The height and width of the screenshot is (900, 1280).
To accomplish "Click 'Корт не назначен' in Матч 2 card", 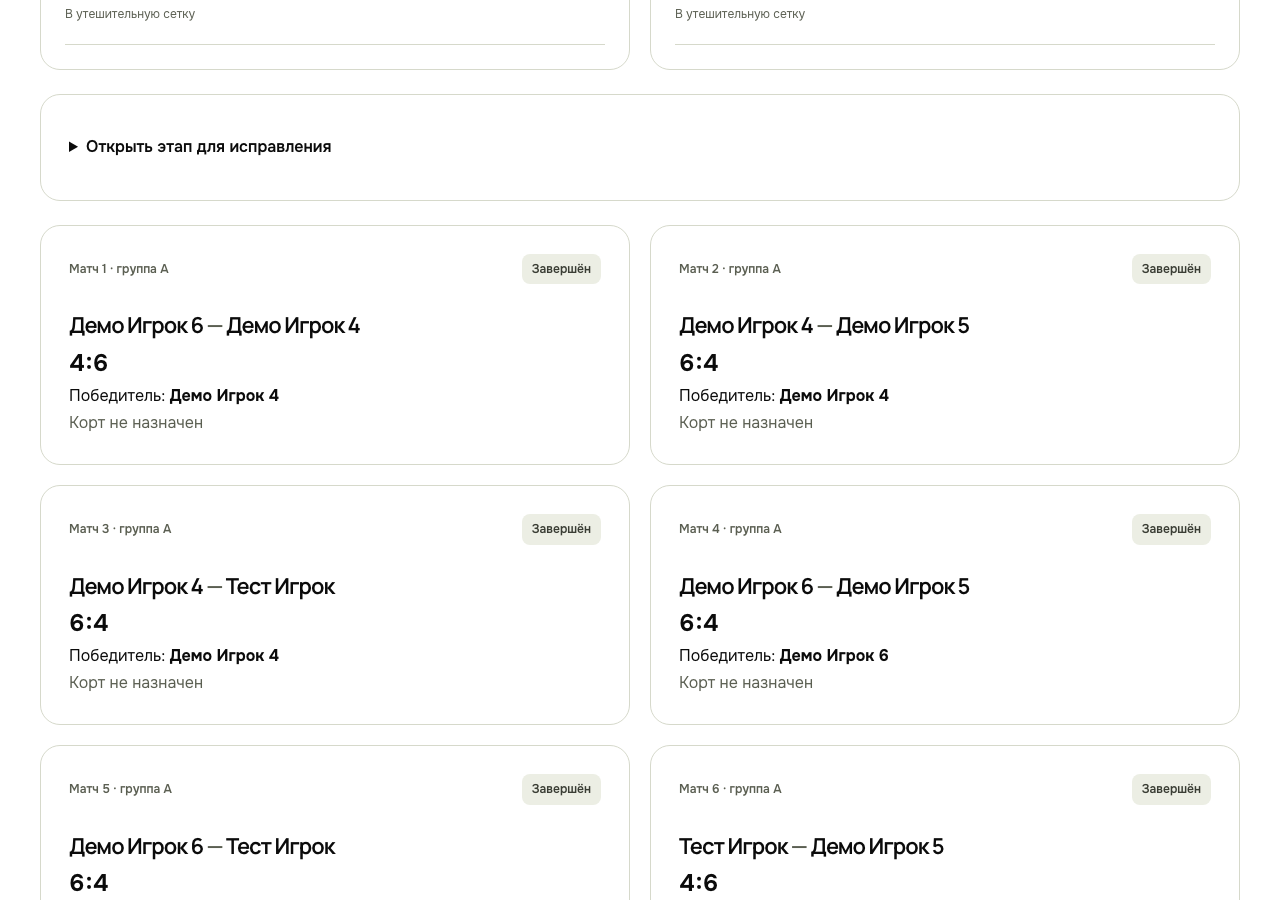I will click(x=746, y=422).
